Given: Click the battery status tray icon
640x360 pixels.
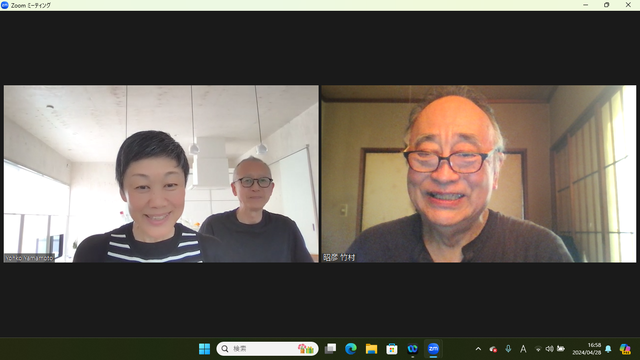Looking at the screenshot, I should 561,349.
